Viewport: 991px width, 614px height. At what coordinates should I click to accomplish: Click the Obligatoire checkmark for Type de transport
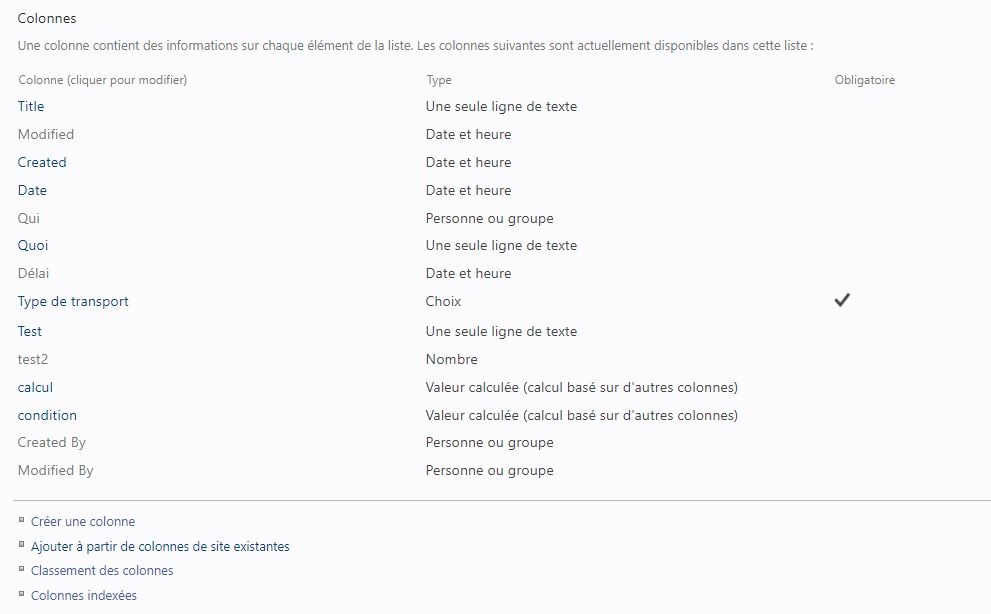[842, 300]
